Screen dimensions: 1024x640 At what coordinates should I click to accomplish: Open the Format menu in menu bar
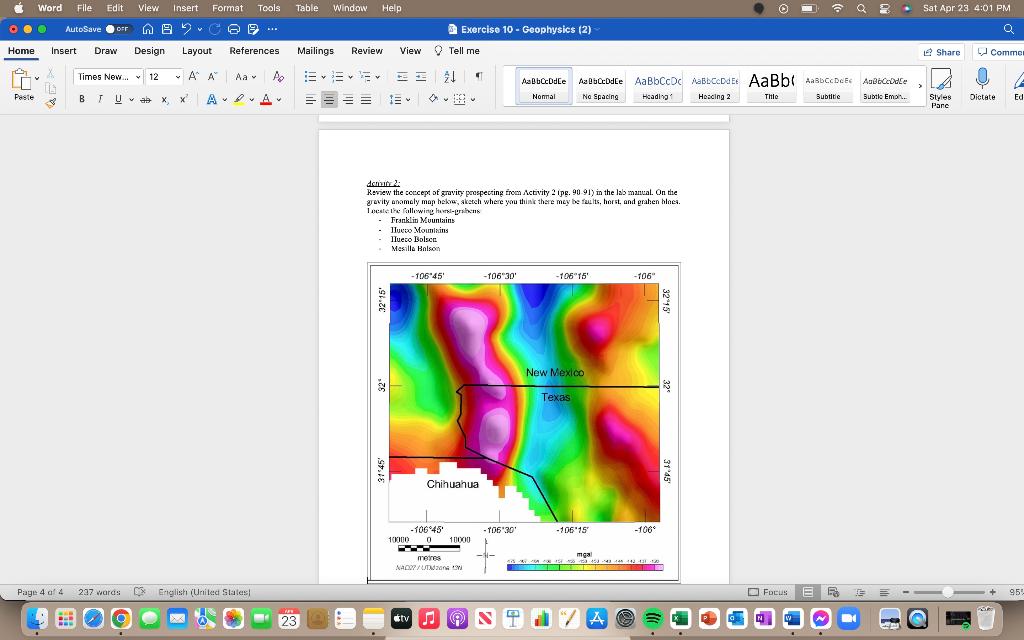pyautogui.click(x=227, y=8)
